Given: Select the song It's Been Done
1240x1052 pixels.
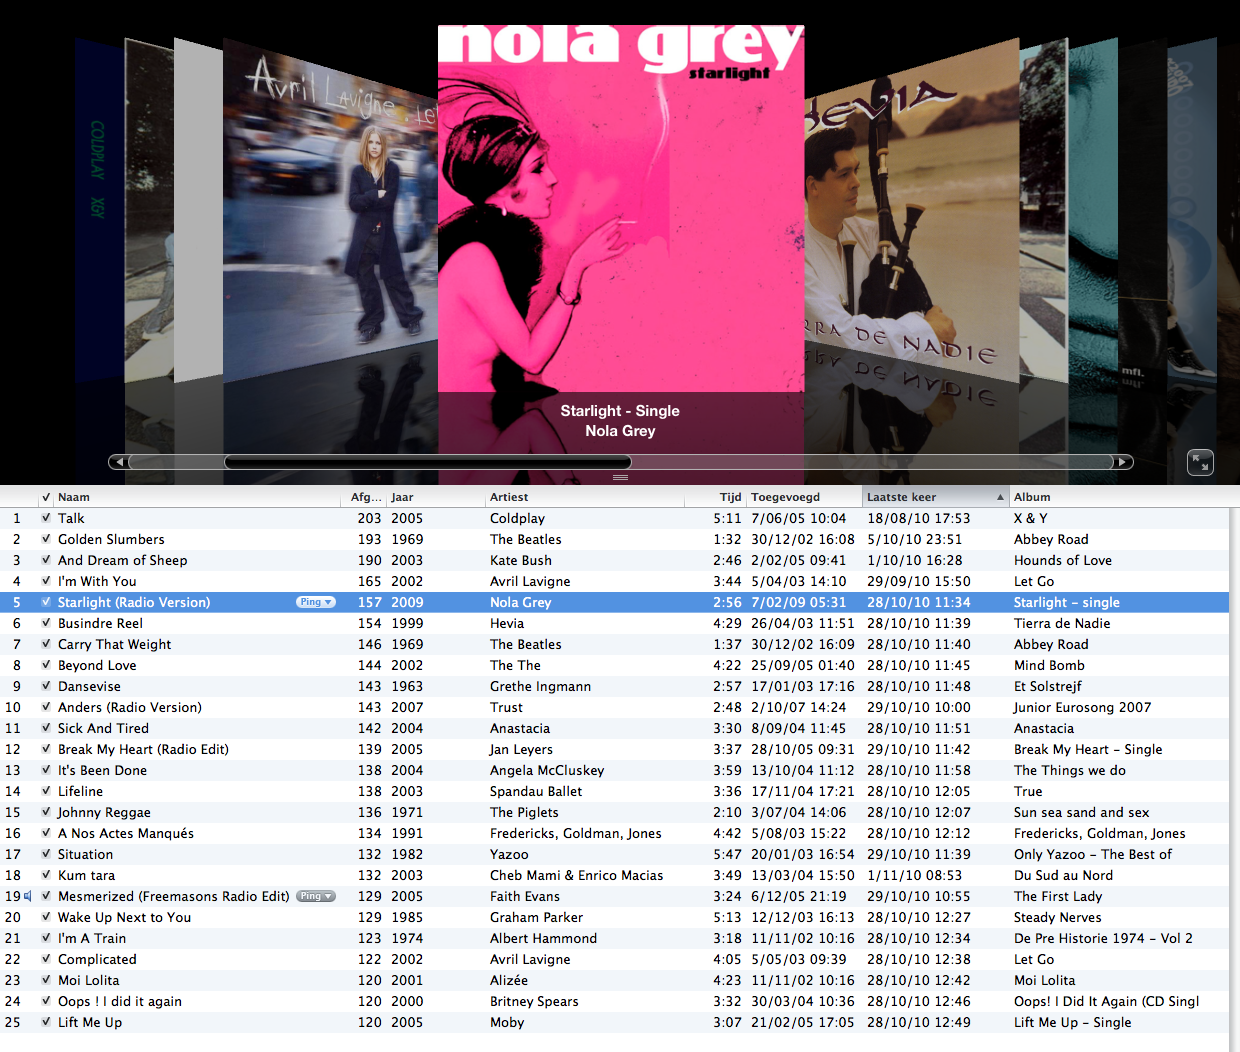Looking at the screenshot, I should pos(102,770).
